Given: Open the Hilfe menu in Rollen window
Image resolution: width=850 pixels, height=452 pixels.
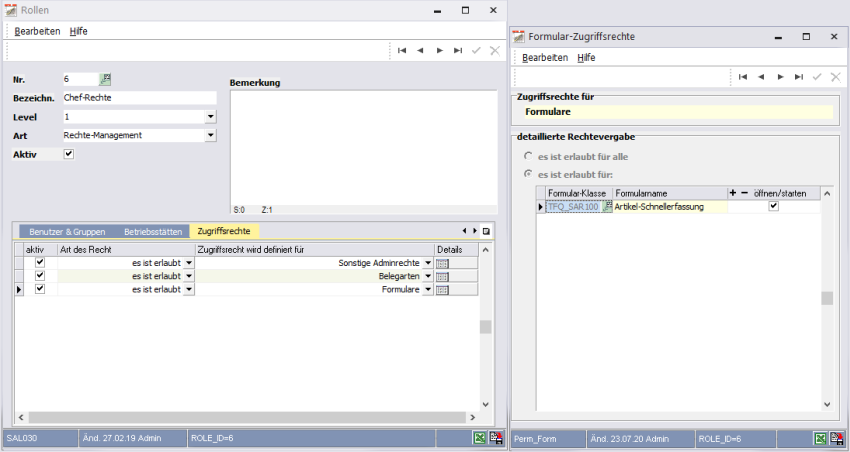Looking at the screenshot, I should point(78,31).
